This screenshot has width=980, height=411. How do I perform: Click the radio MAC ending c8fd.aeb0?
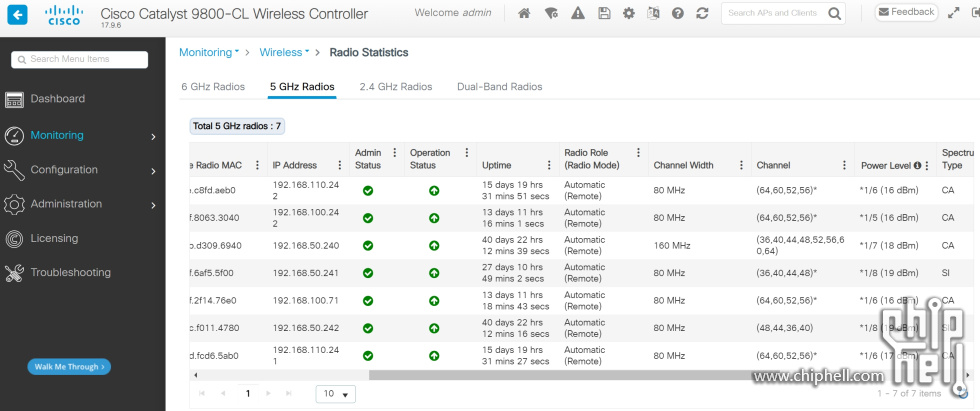point(213,191)
